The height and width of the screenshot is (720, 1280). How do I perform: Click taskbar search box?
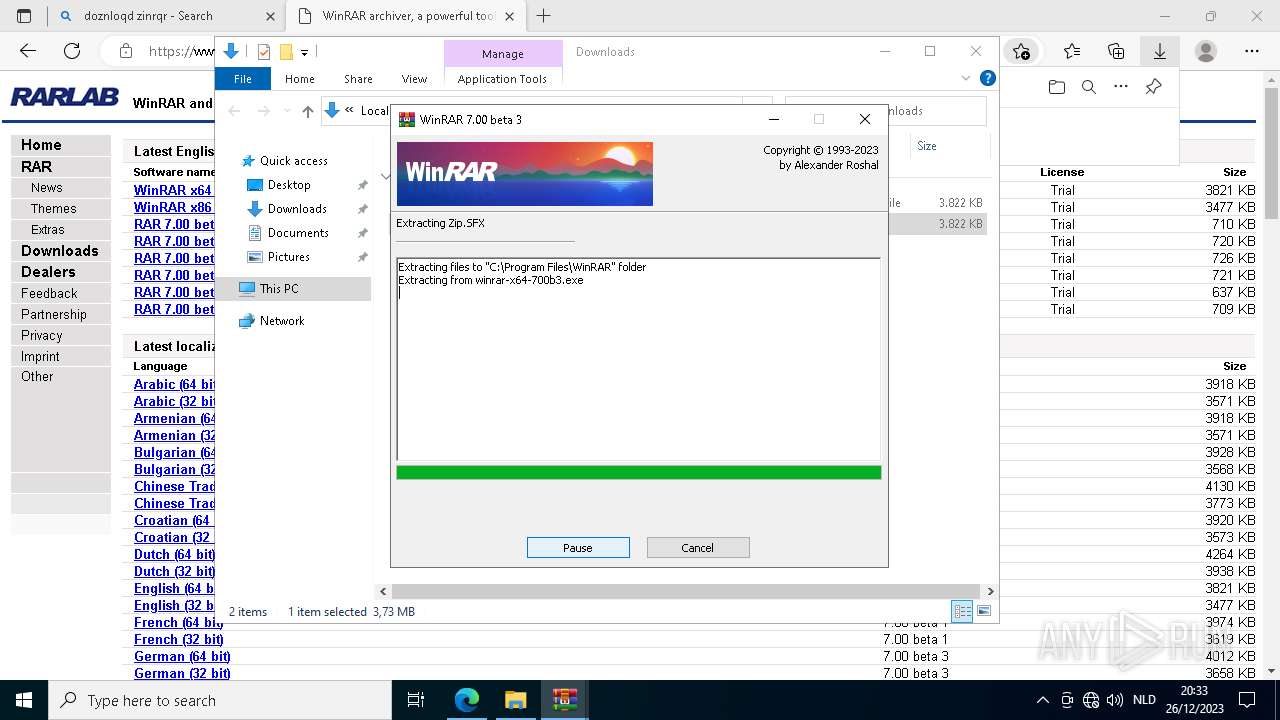[x=220, y=700]
